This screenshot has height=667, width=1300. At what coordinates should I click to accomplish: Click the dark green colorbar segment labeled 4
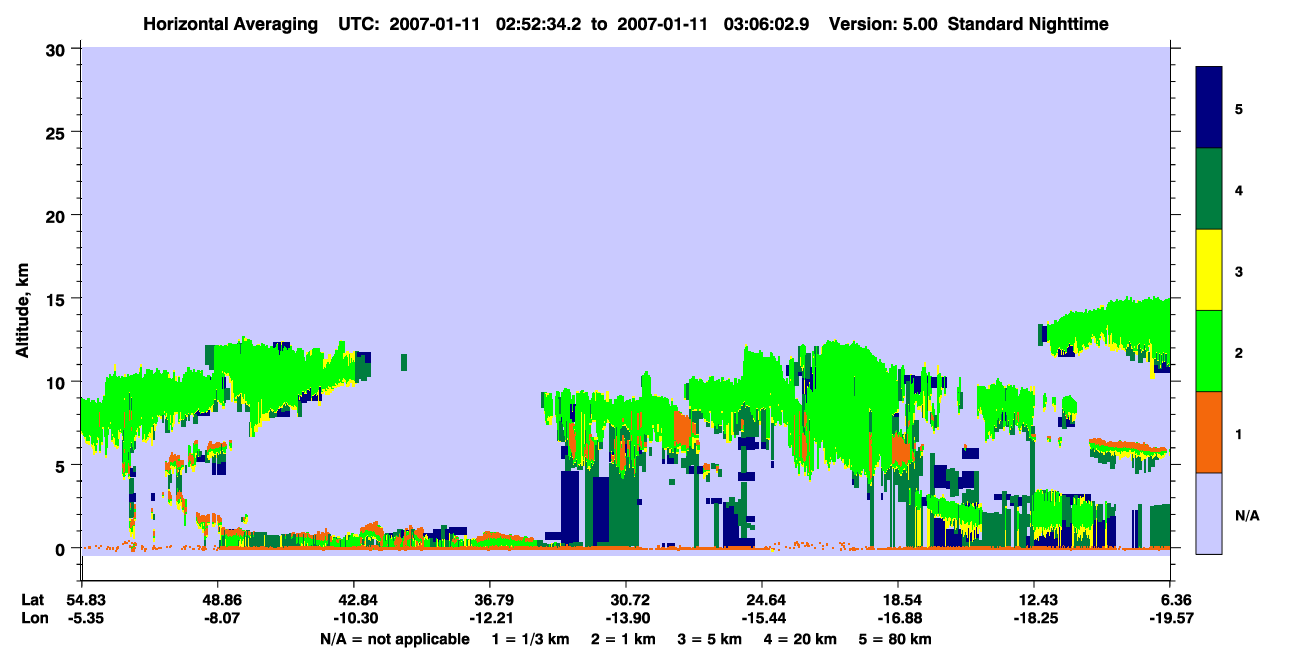tap(1209, 189)
